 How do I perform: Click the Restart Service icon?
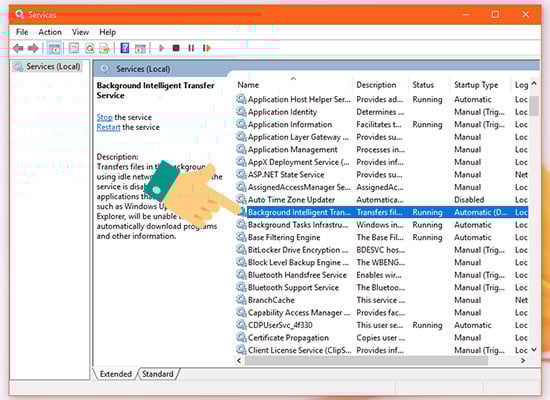pos(207,48)
